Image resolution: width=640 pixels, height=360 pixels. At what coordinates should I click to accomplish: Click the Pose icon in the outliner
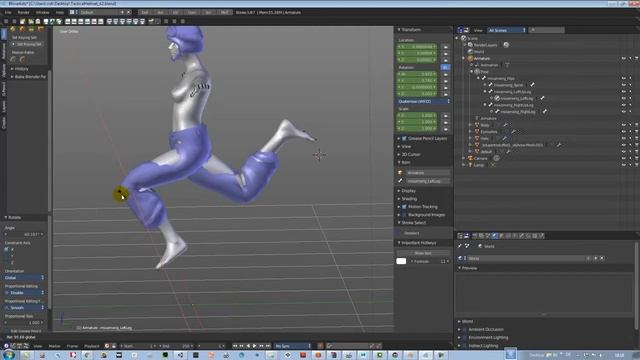tap(477, 71)
